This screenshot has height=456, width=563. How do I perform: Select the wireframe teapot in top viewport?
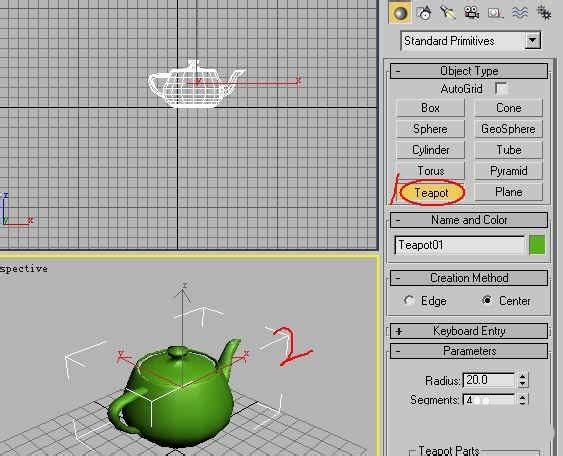click(x=196, y=85)
